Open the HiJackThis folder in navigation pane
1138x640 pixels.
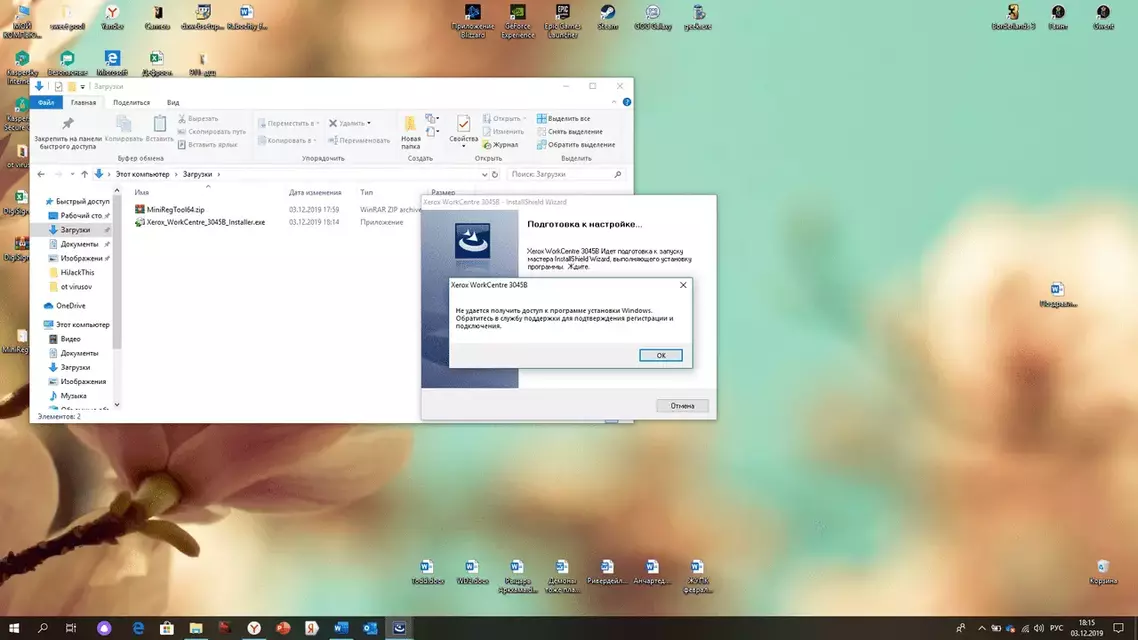tap(71, 273)
